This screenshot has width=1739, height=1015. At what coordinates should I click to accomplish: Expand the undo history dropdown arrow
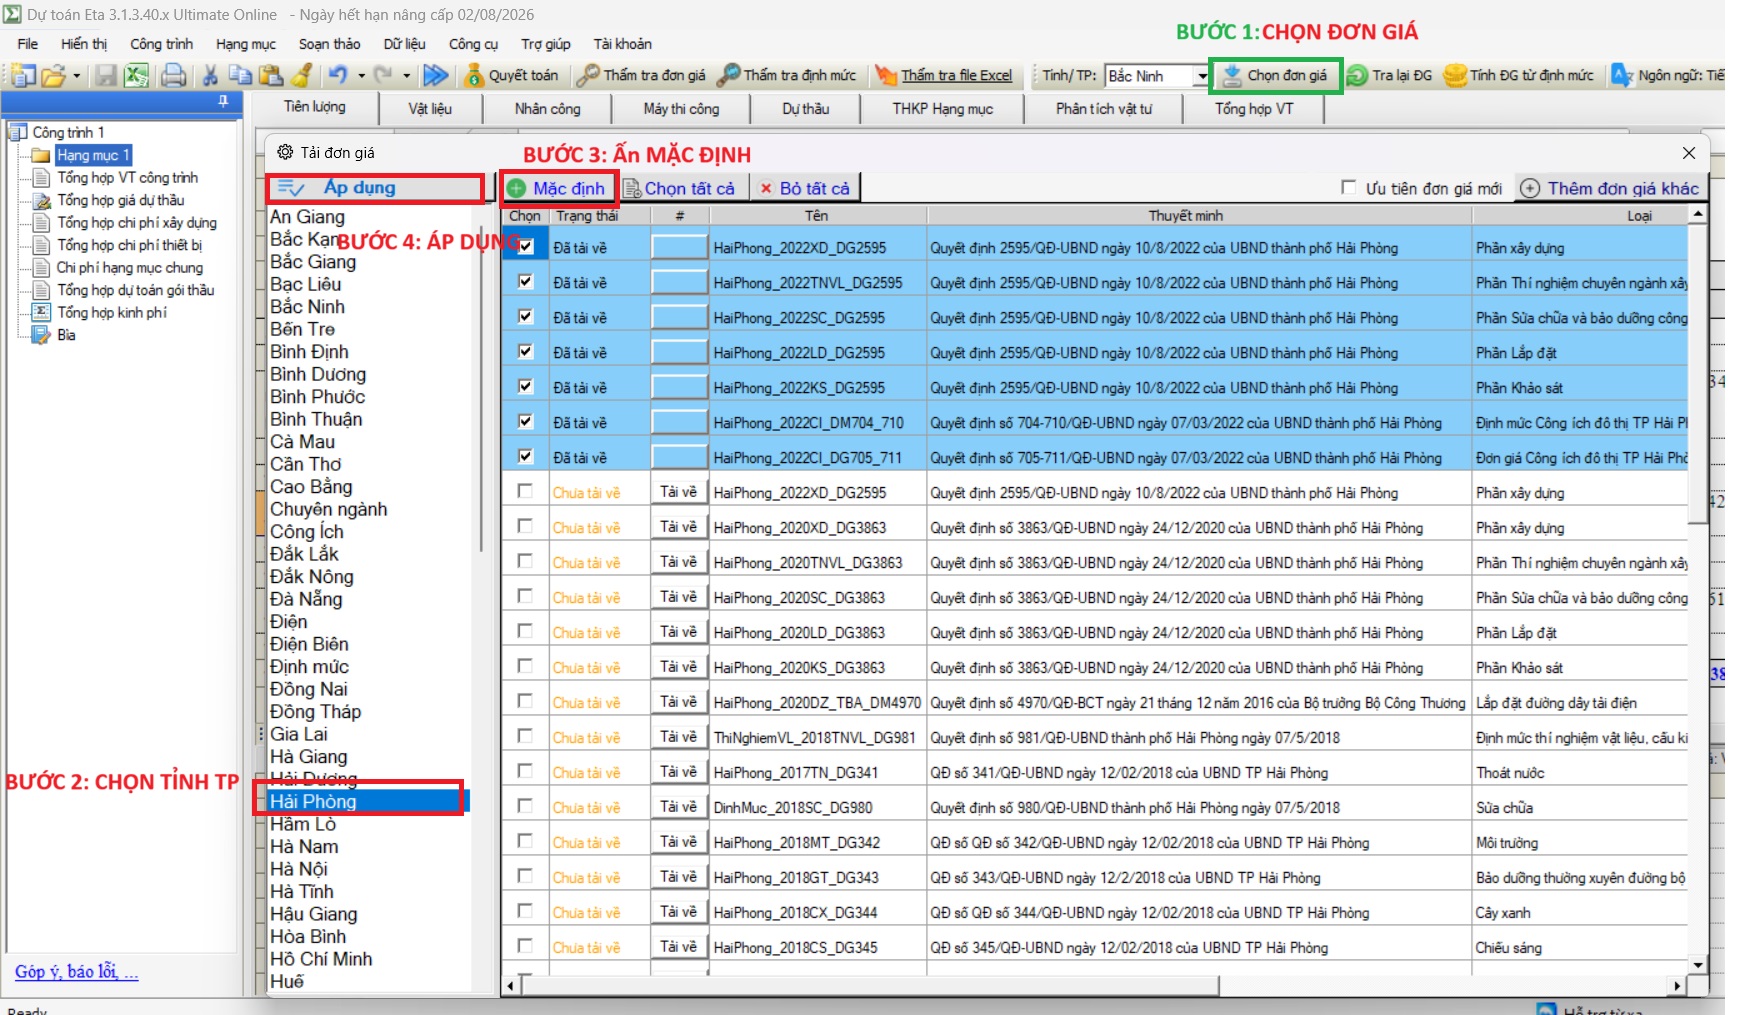pos(361,76)
